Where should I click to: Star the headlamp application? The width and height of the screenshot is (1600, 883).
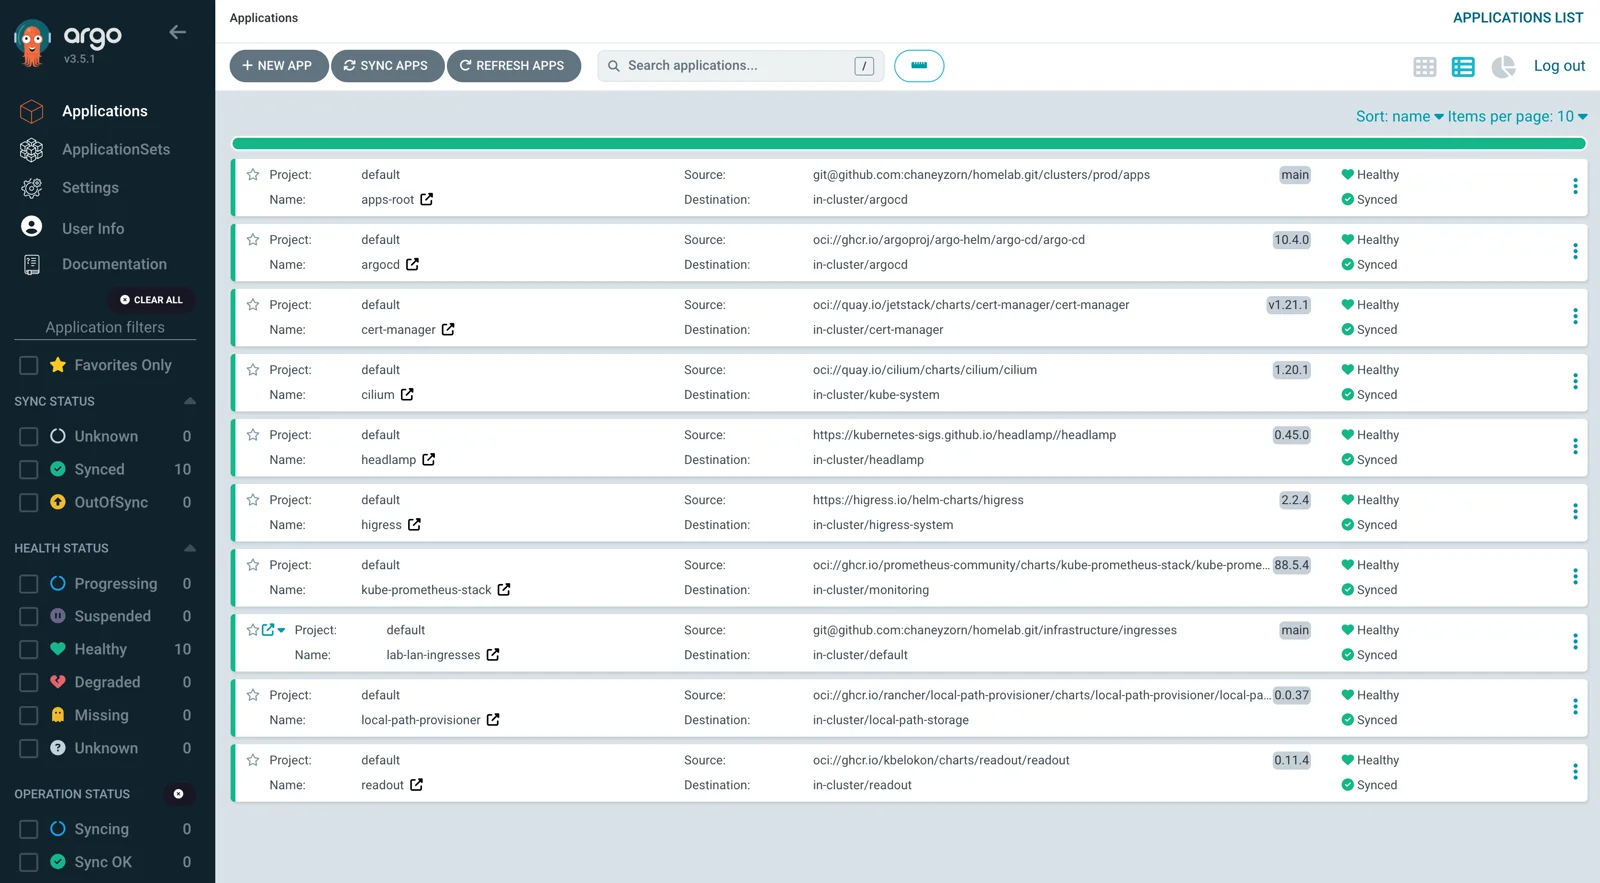pyautogui.click(x=253, y=435)
